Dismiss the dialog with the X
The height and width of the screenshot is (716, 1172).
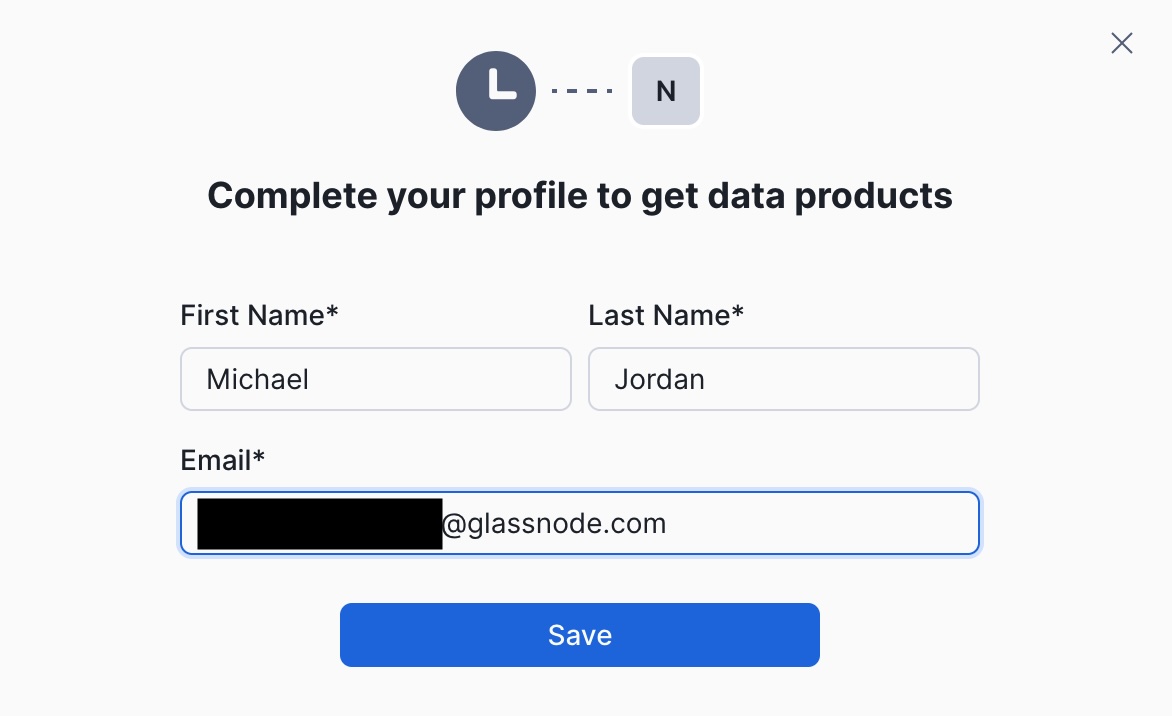coord(1121,43)
